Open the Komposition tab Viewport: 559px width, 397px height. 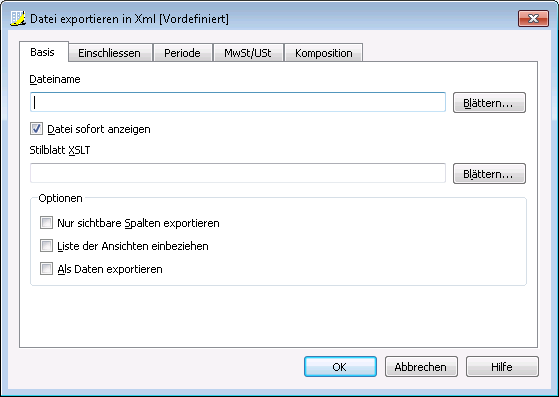point(324,53)
